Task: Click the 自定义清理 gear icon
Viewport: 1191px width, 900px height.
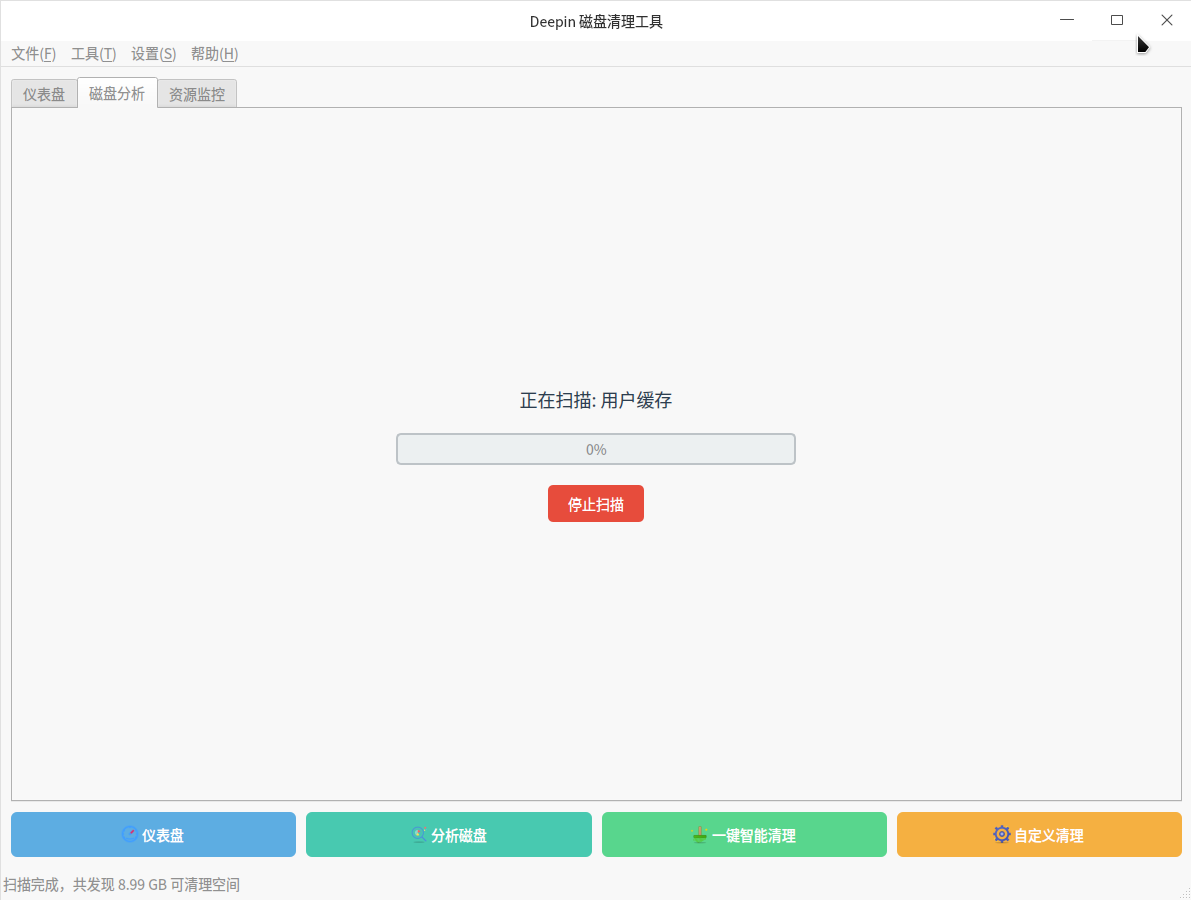Action: (1002, 834)
